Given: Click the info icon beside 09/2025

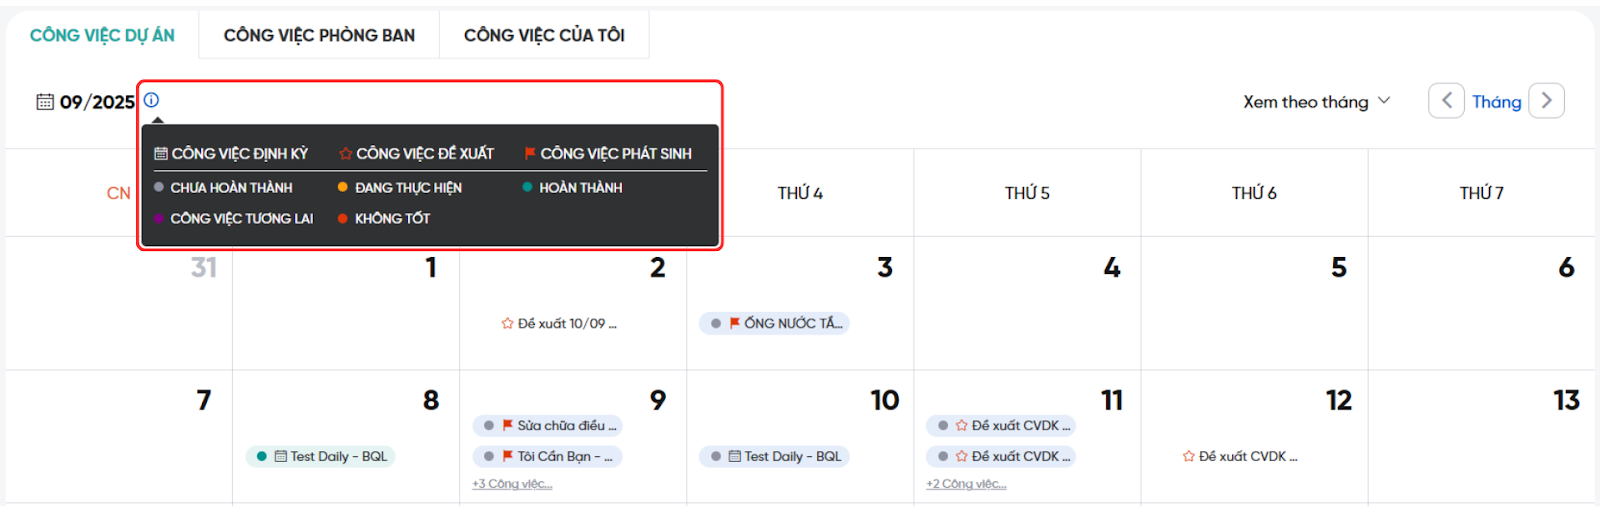Looking at the screenshot, I should [x=151, y=100].
